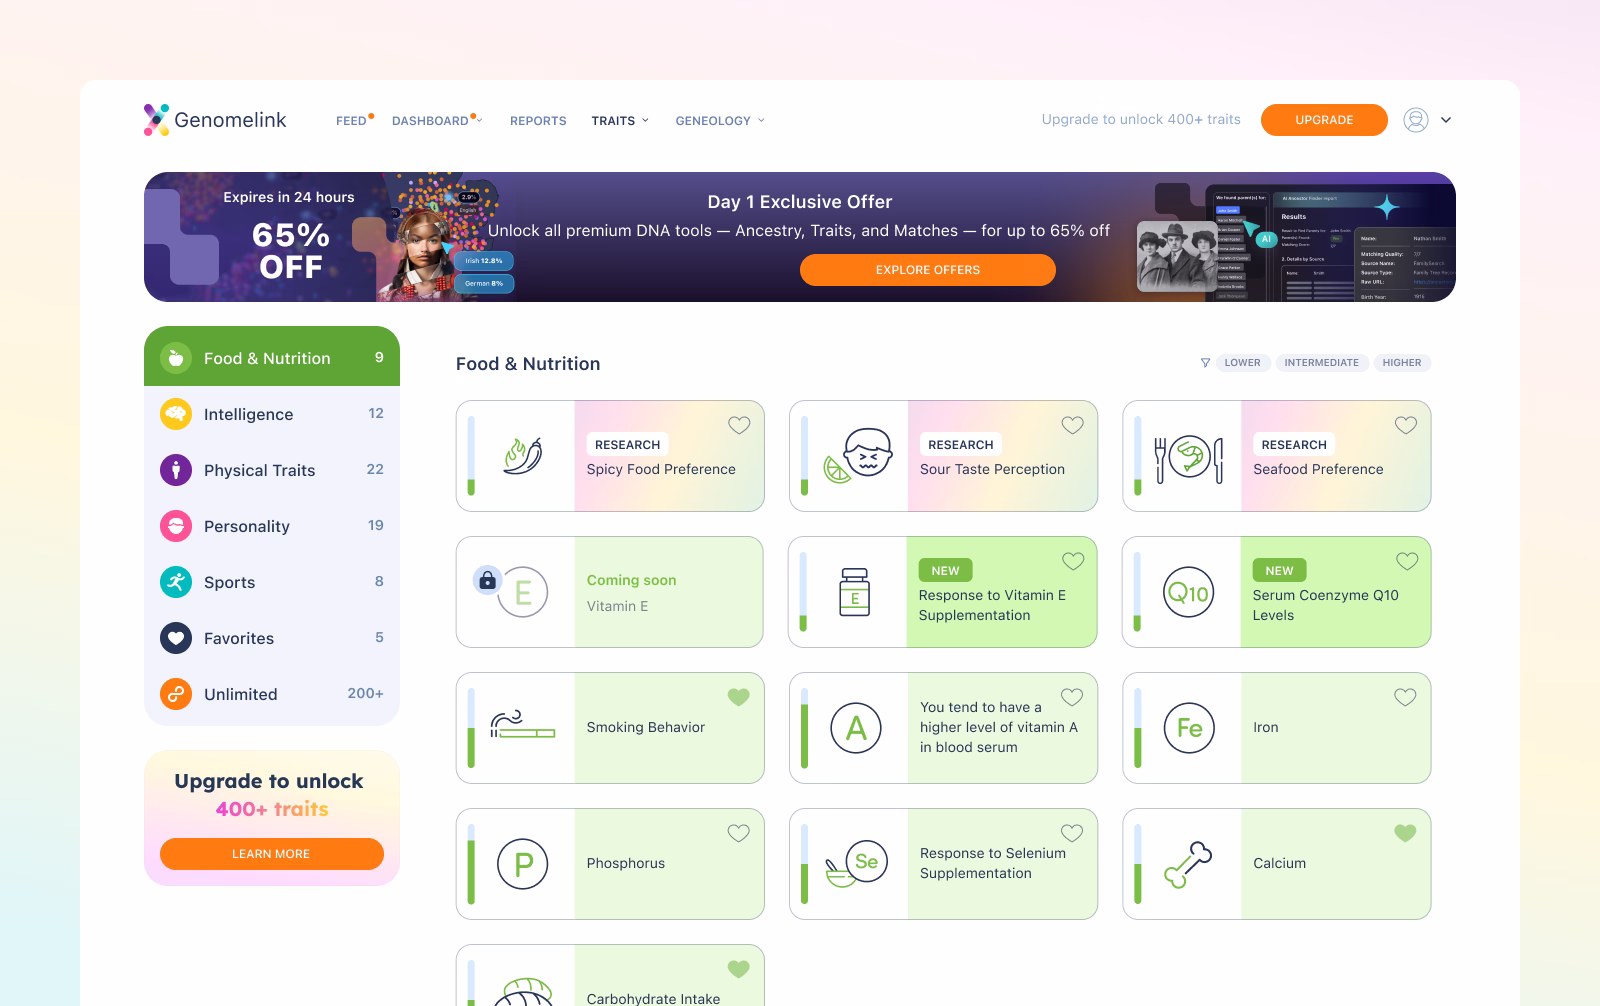Favorite Phosphorus trait heart

click(x=738, y=833)
